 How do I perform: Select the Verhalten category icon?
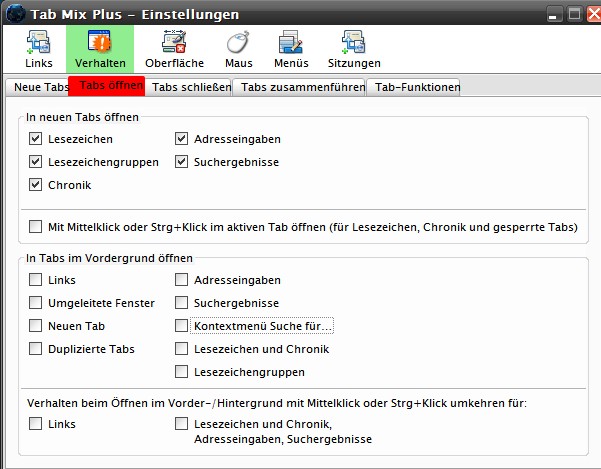tap(100, 49)
